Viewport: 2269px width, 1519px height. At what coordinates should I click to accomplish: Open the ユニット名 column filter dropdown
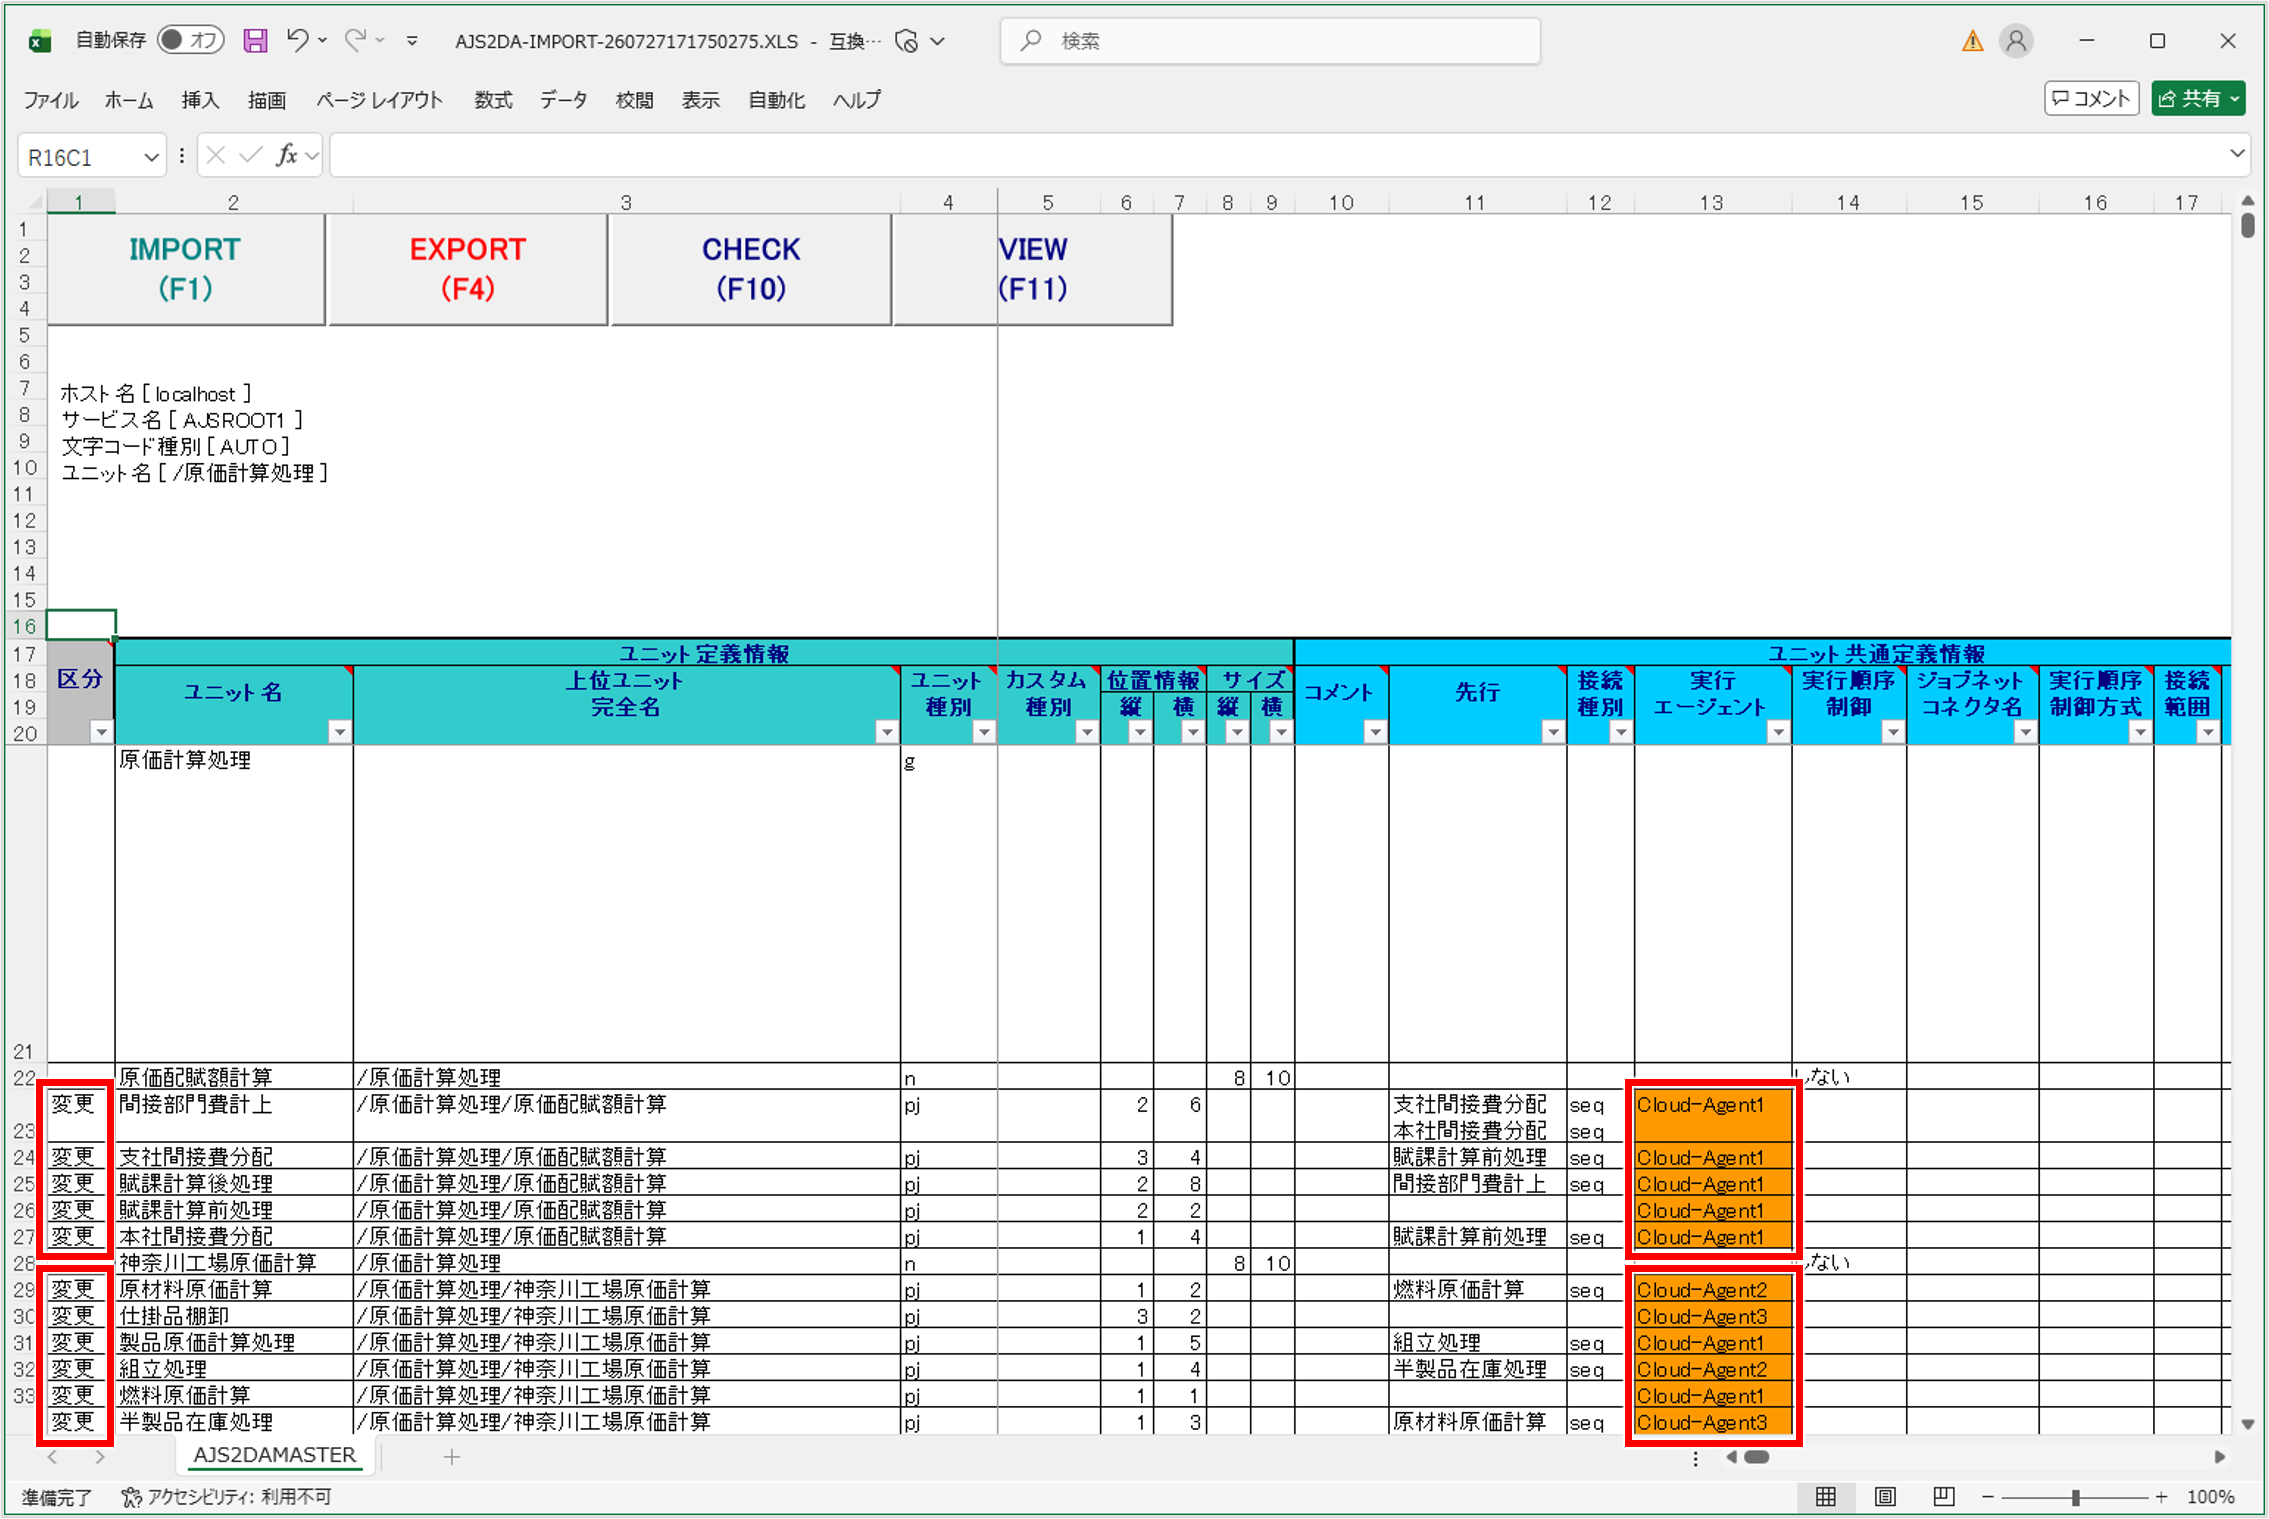tap(340, 732)
